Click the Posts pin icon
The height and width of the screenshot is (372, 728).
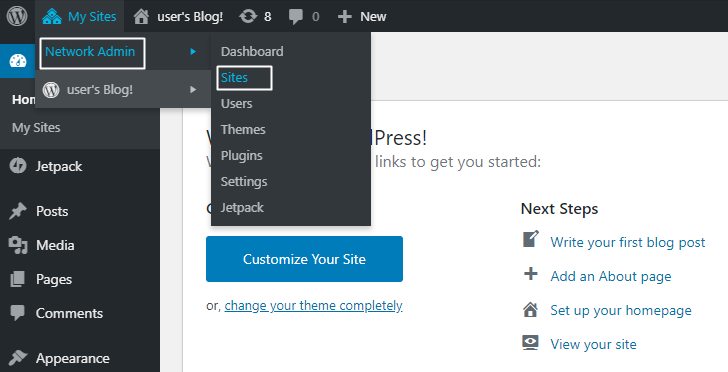click(18, 211)
